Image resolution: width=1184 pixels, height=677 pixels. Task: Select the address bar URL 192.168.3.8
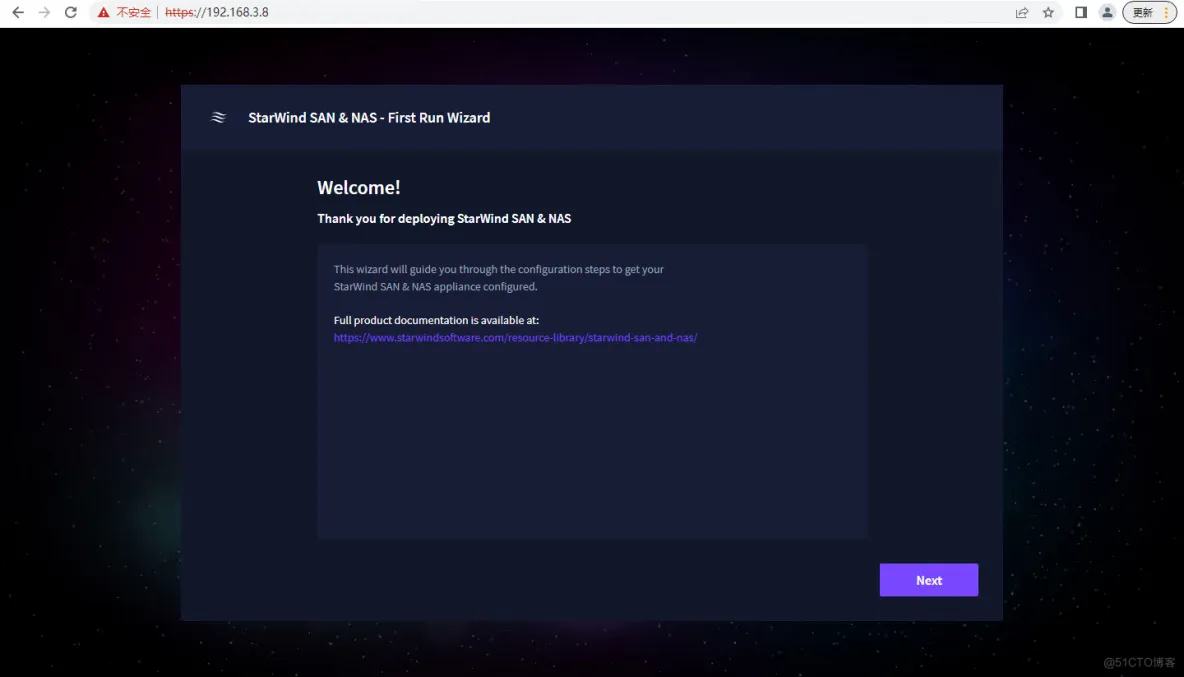[x=217, y=12]
